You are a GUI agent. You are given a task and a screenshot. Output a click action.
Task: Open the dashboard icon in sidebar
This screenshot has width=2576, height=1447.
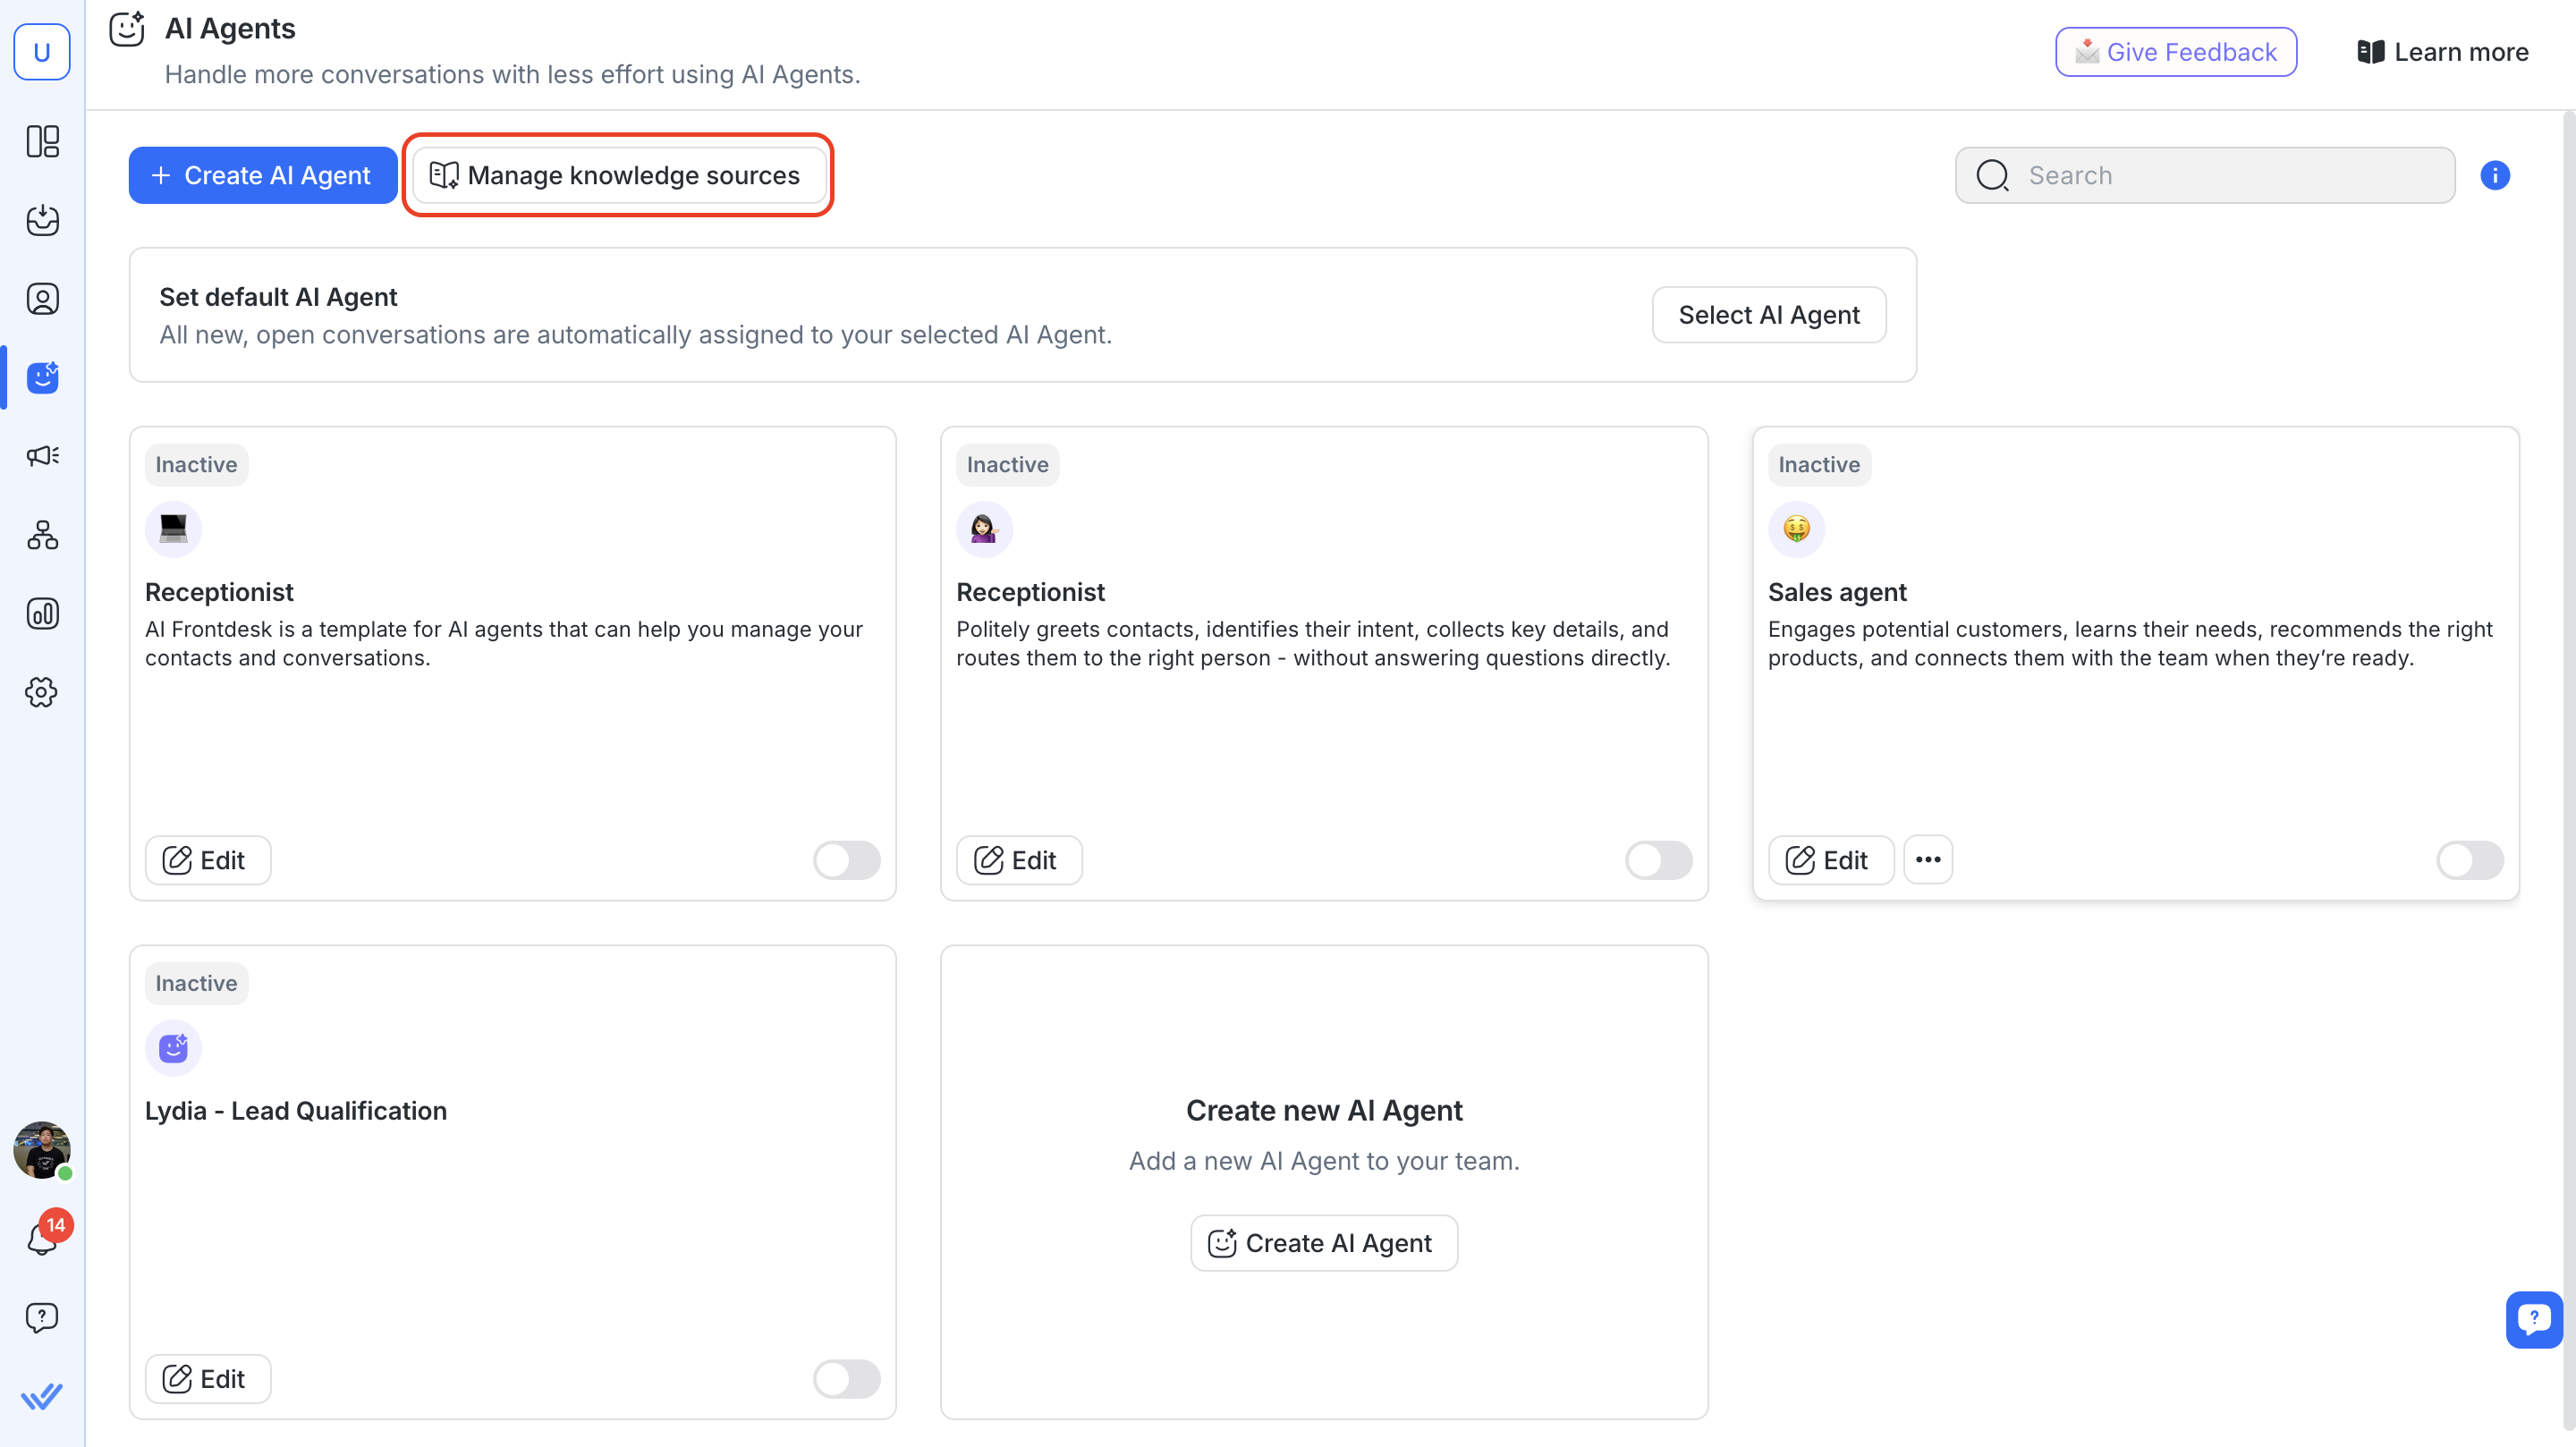[42, 141]
